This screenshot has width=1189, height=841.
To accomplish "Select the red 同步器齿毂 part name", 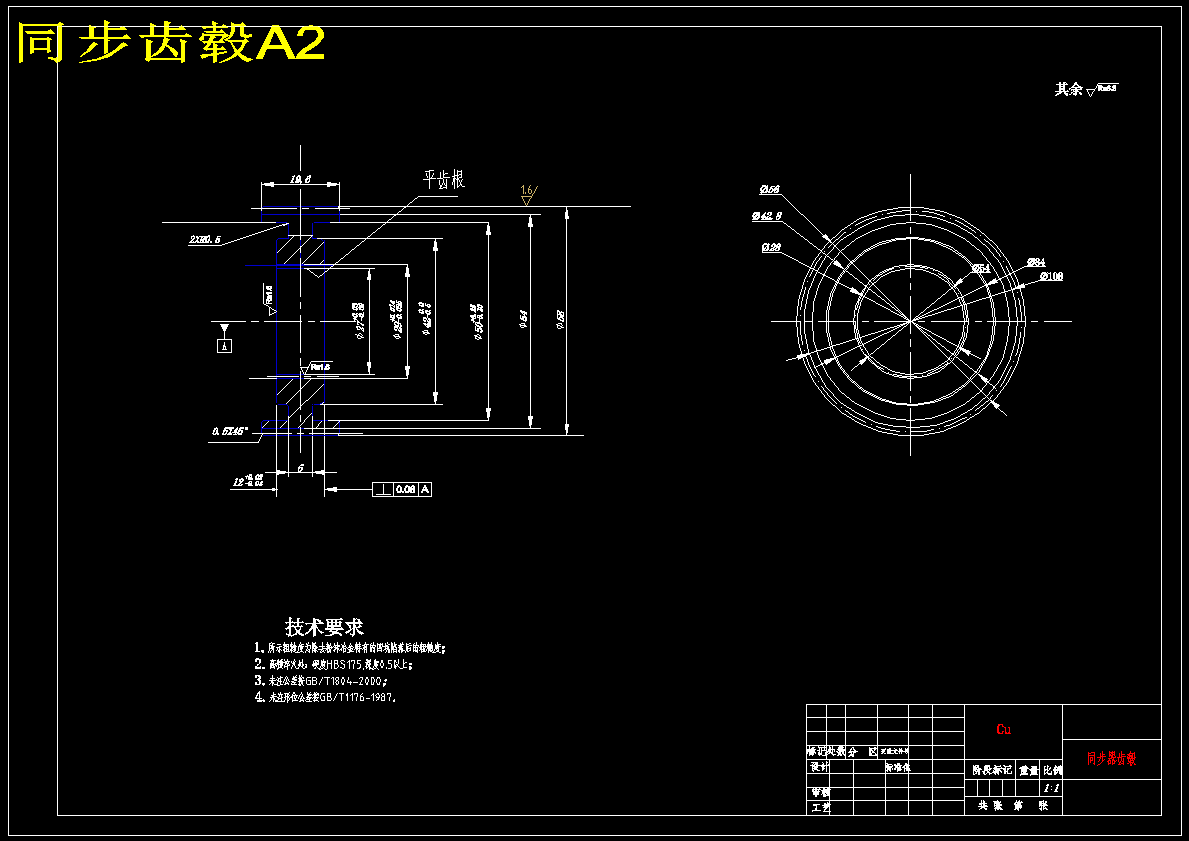I will [x=1112, y=758].
